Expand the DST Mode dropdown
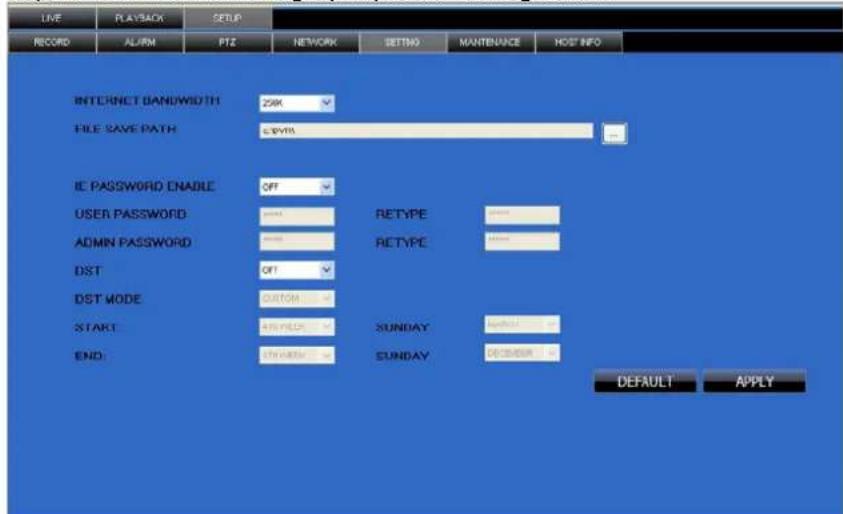Screen dimensions: 843x514 tap(297, 298)
